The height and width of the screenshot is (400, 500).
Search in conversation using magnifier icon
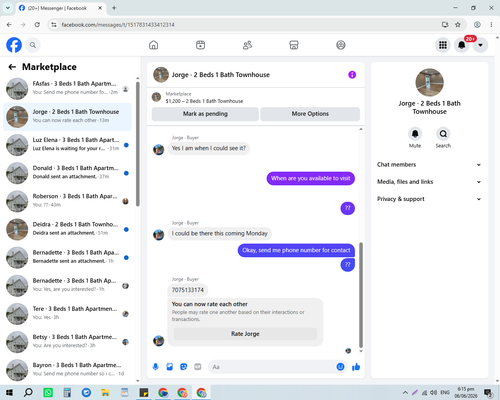443,134
